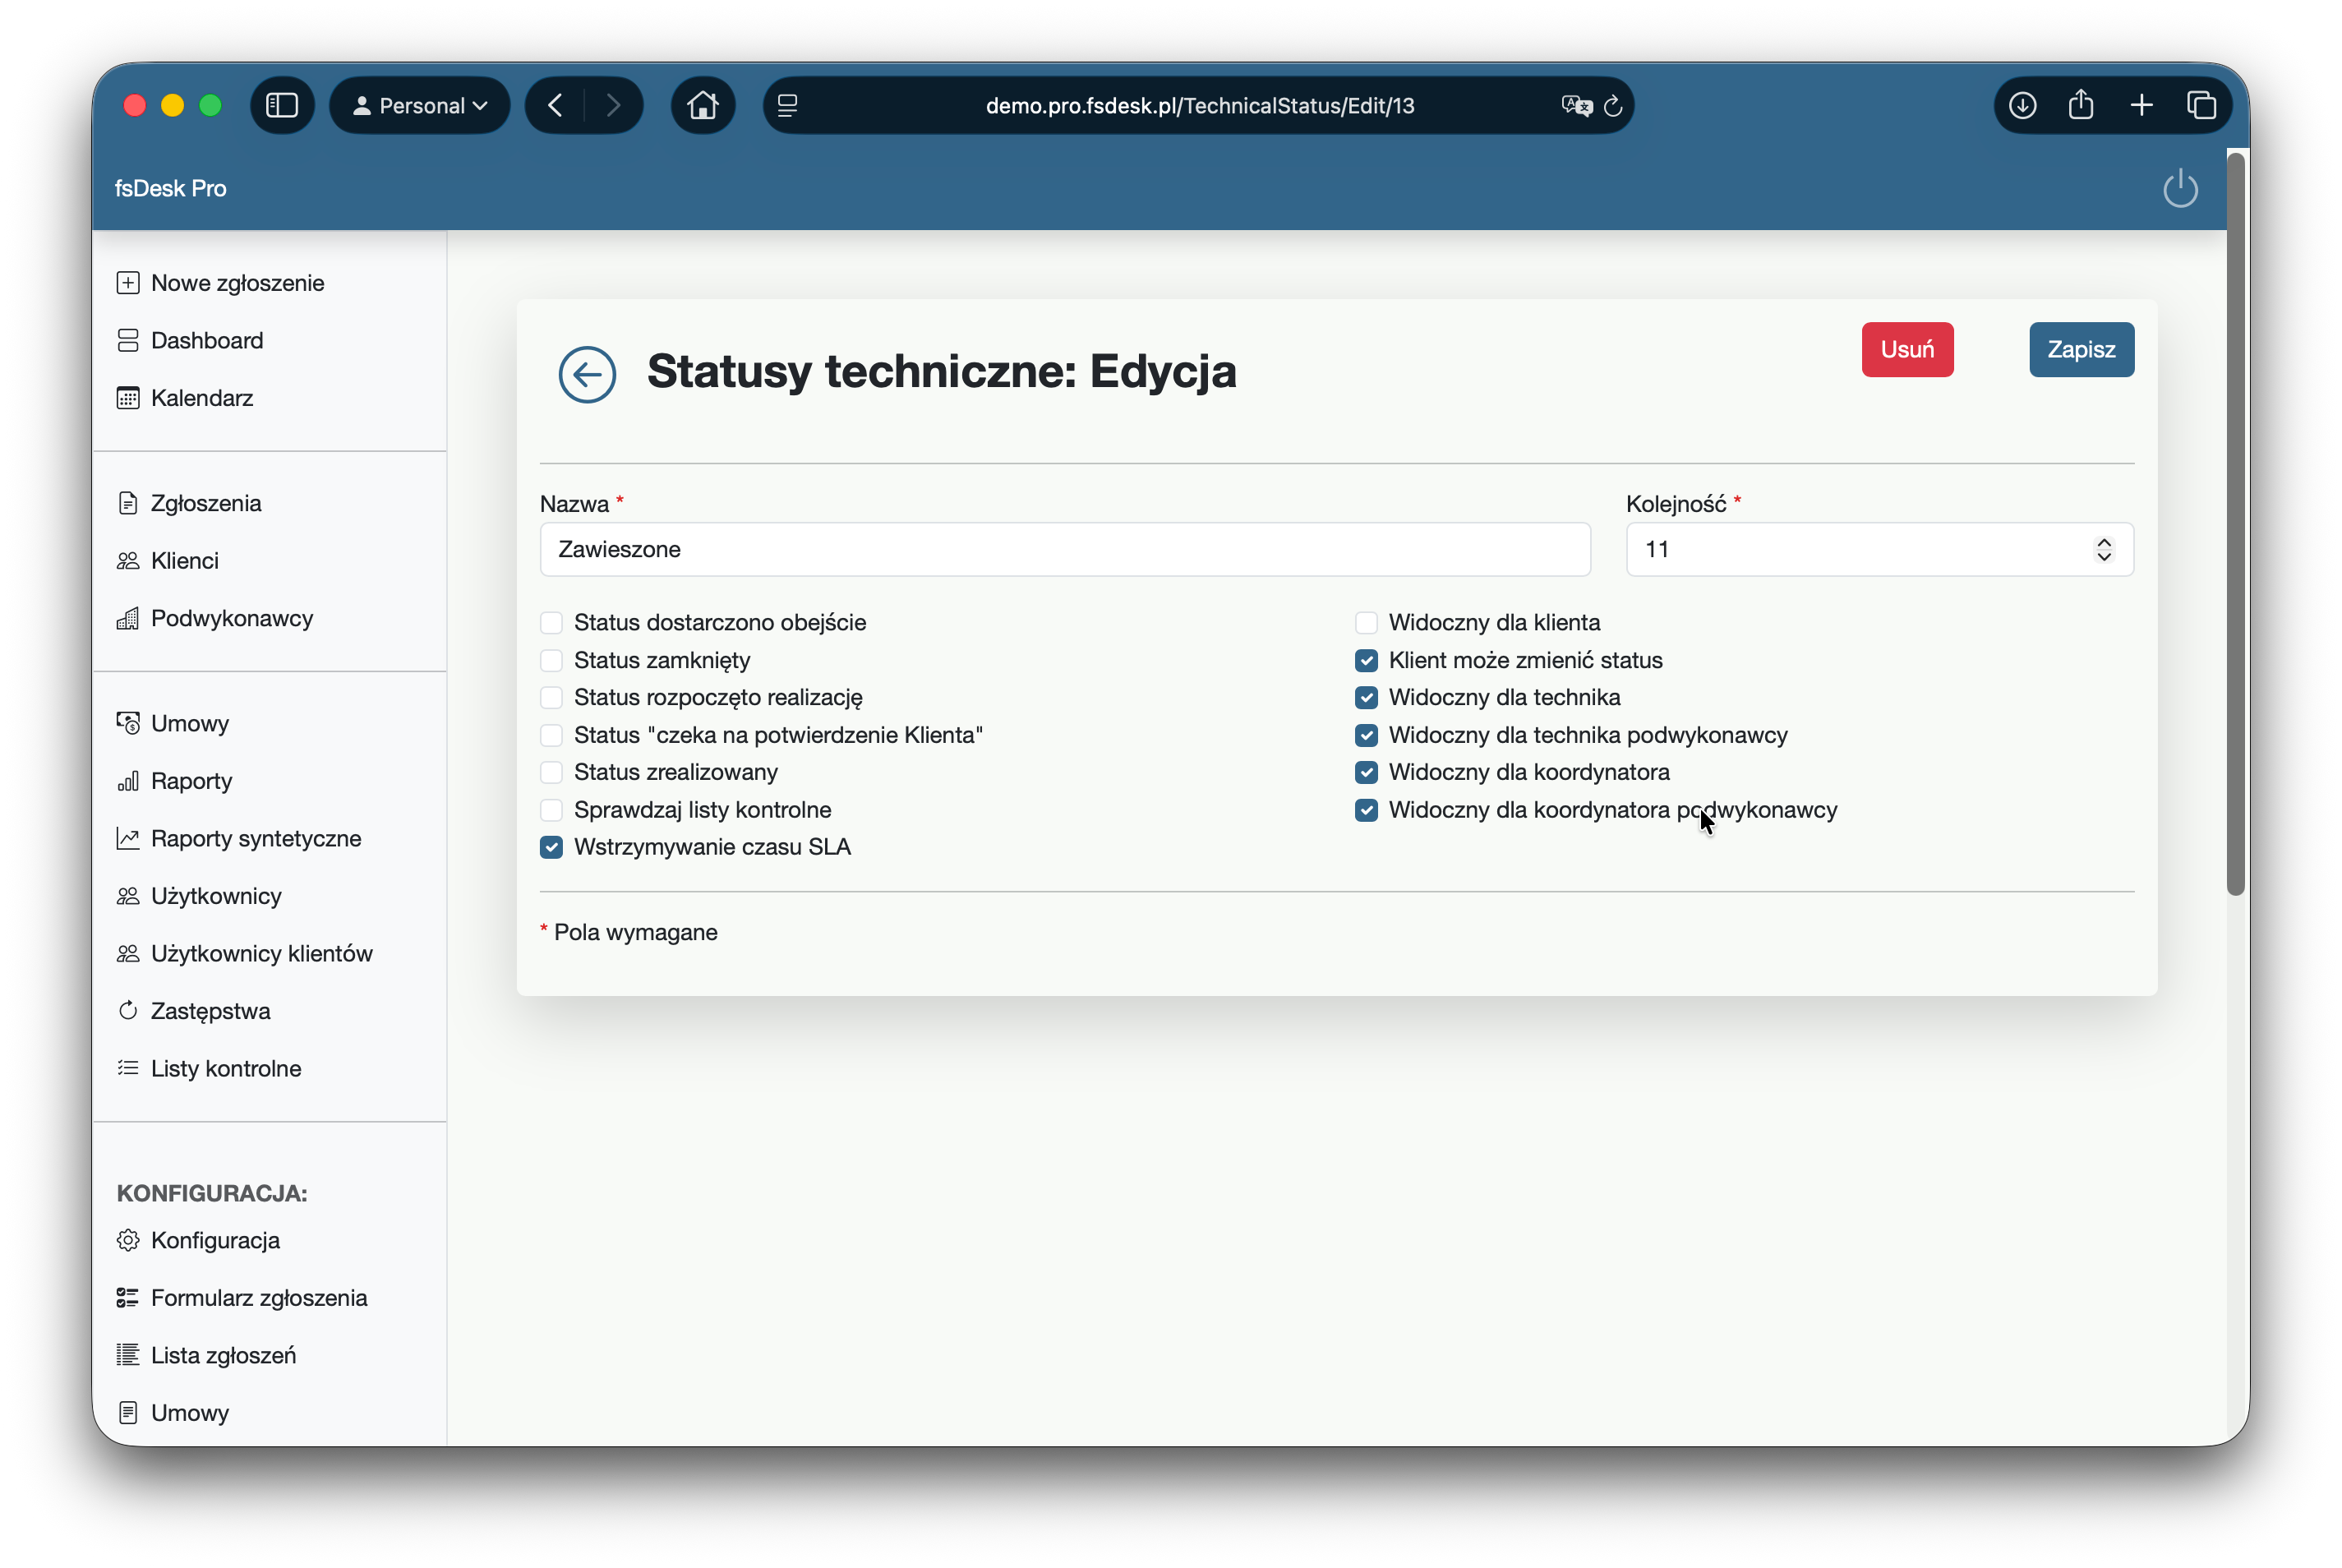
Task: Click the share icon in toolbar
Action: [x=2081, y=105]
